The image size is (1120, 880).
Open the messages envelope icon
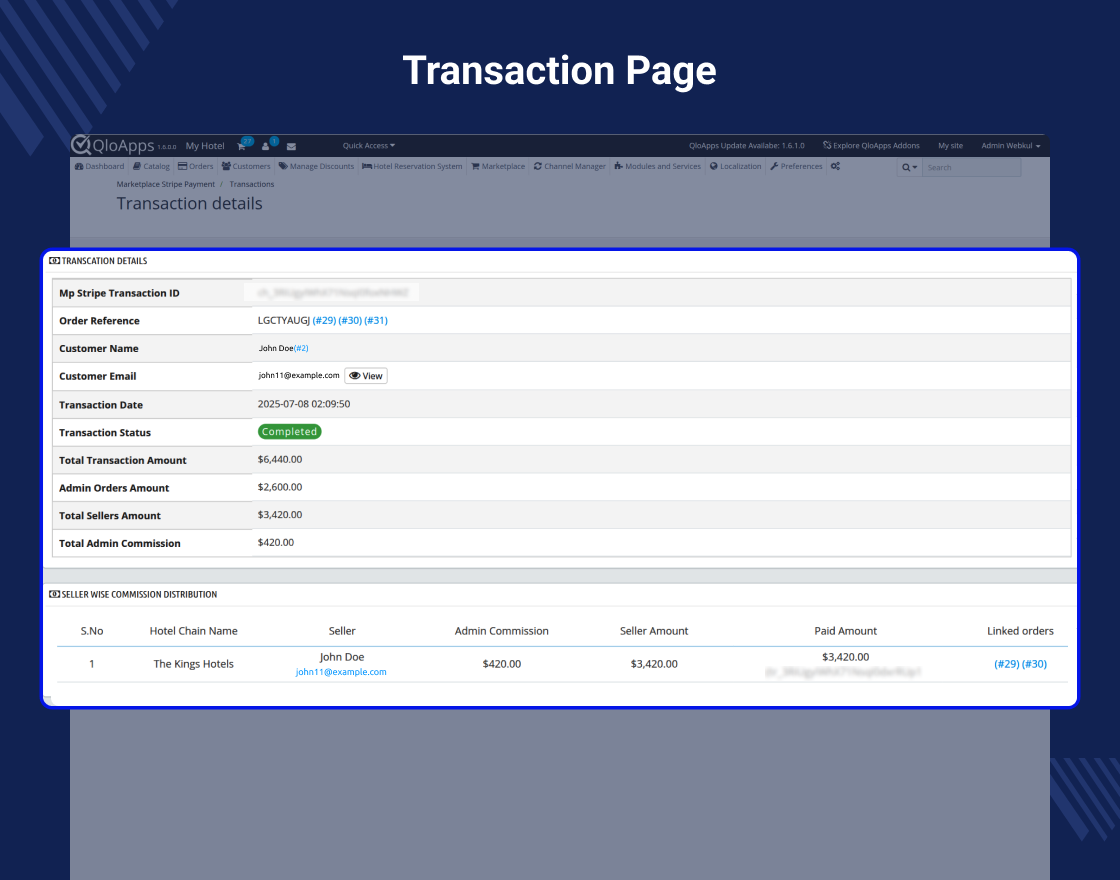point(291,146)
